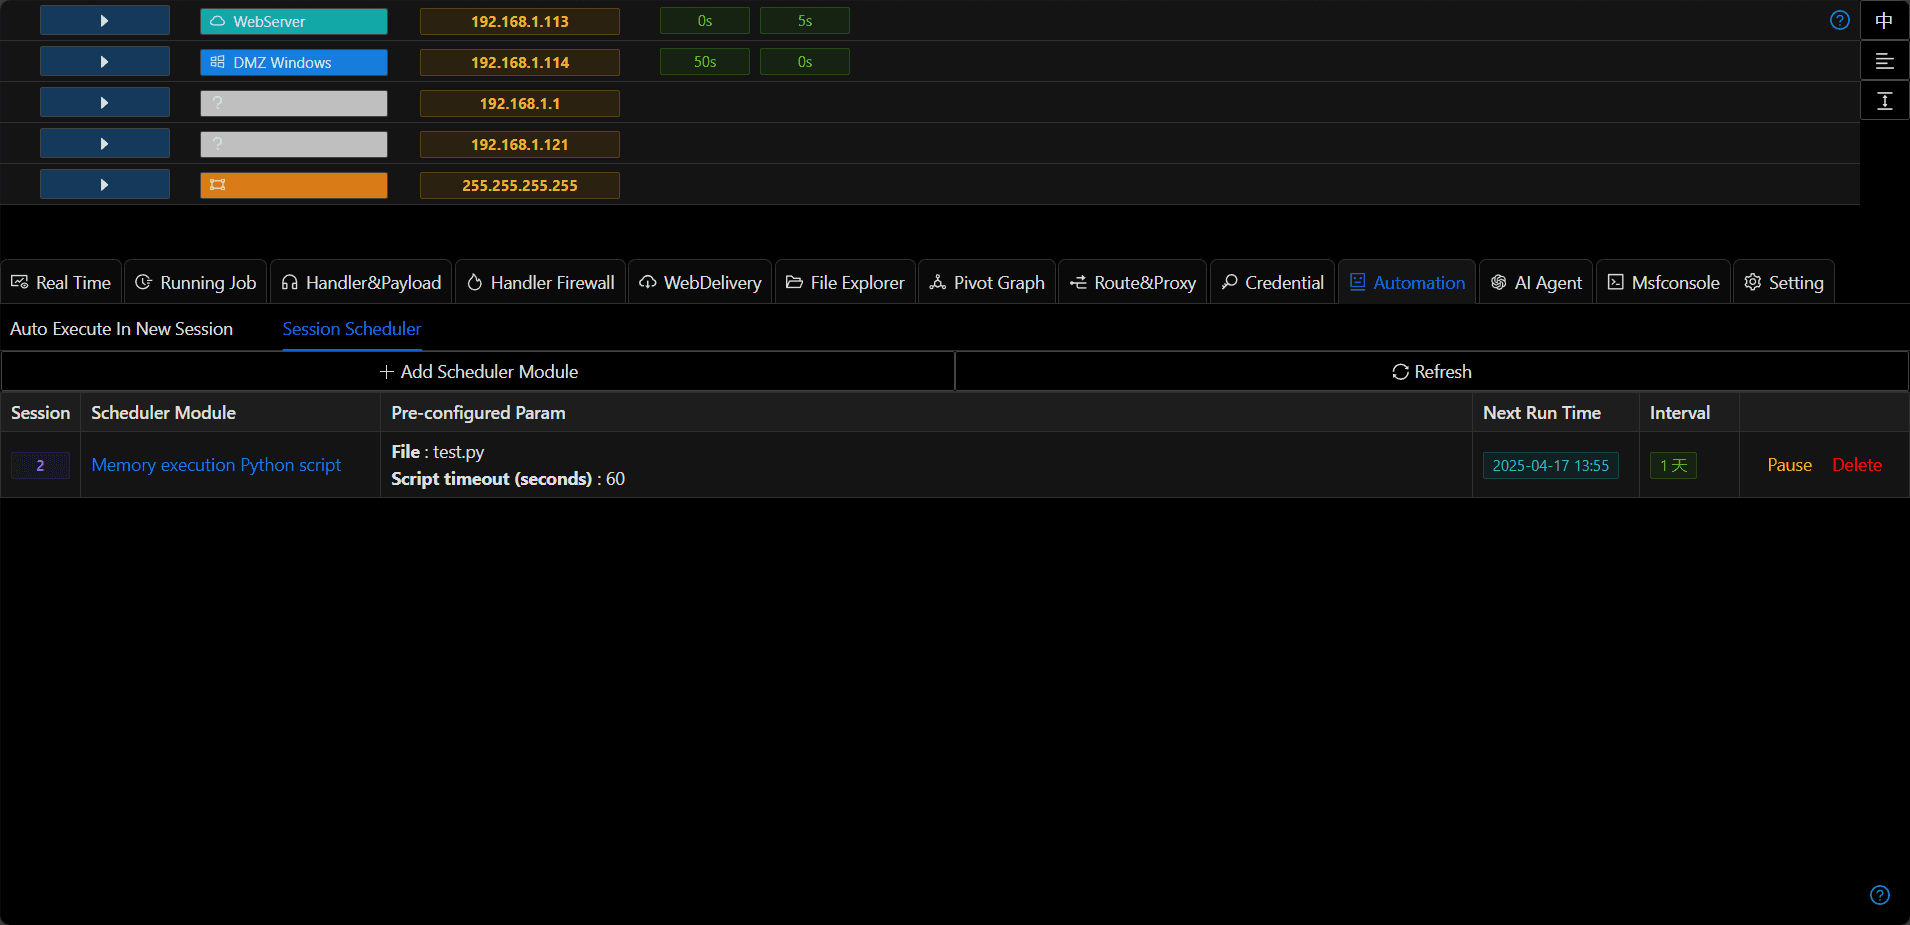Click the text-align lines icon at top right
Screen dimensions: 1910x925
[x=1884, y=61]
